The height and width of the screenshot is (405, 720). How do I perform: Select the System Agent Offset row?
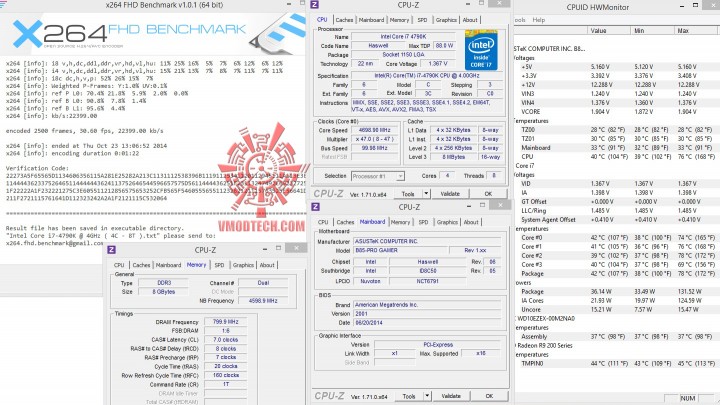point(617,219)
